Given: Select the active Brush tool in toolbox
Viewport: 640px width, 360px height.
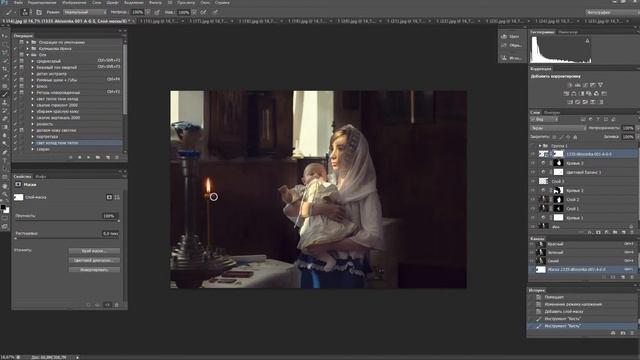Looking at the screenshot, I should pyautogui.click(x=5, y=94).
